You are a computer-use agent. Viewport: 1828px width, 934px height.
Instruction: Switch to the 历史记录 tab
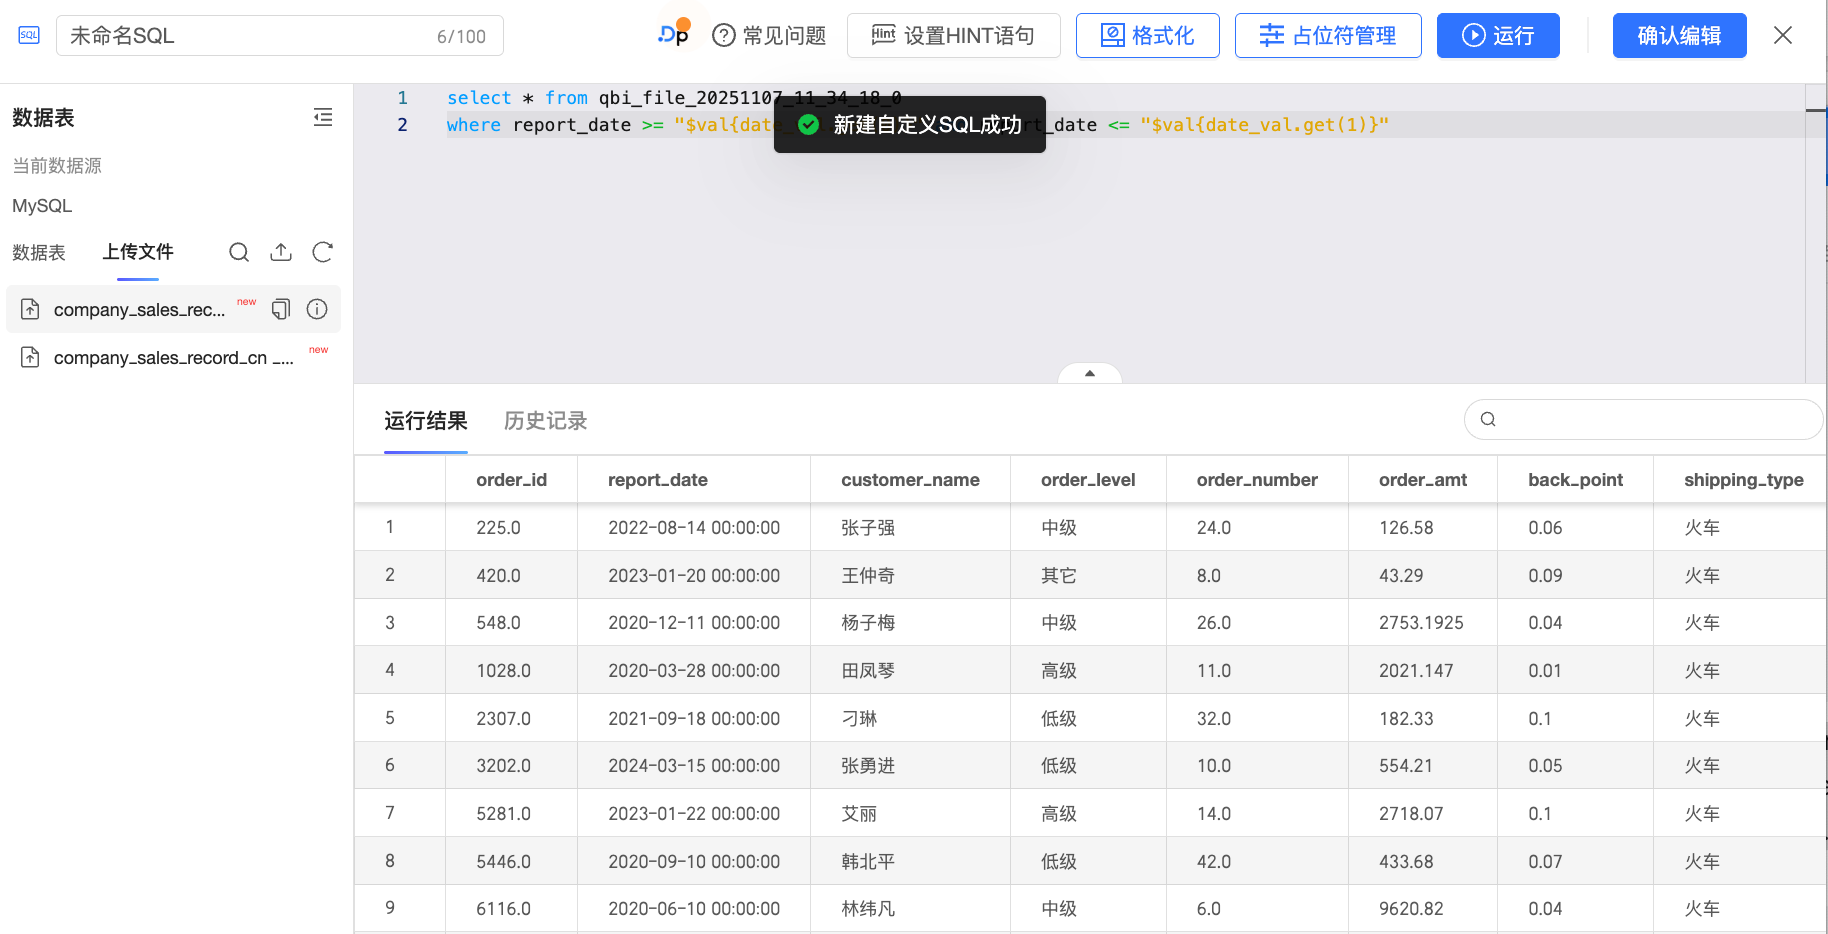click(545, 421)
